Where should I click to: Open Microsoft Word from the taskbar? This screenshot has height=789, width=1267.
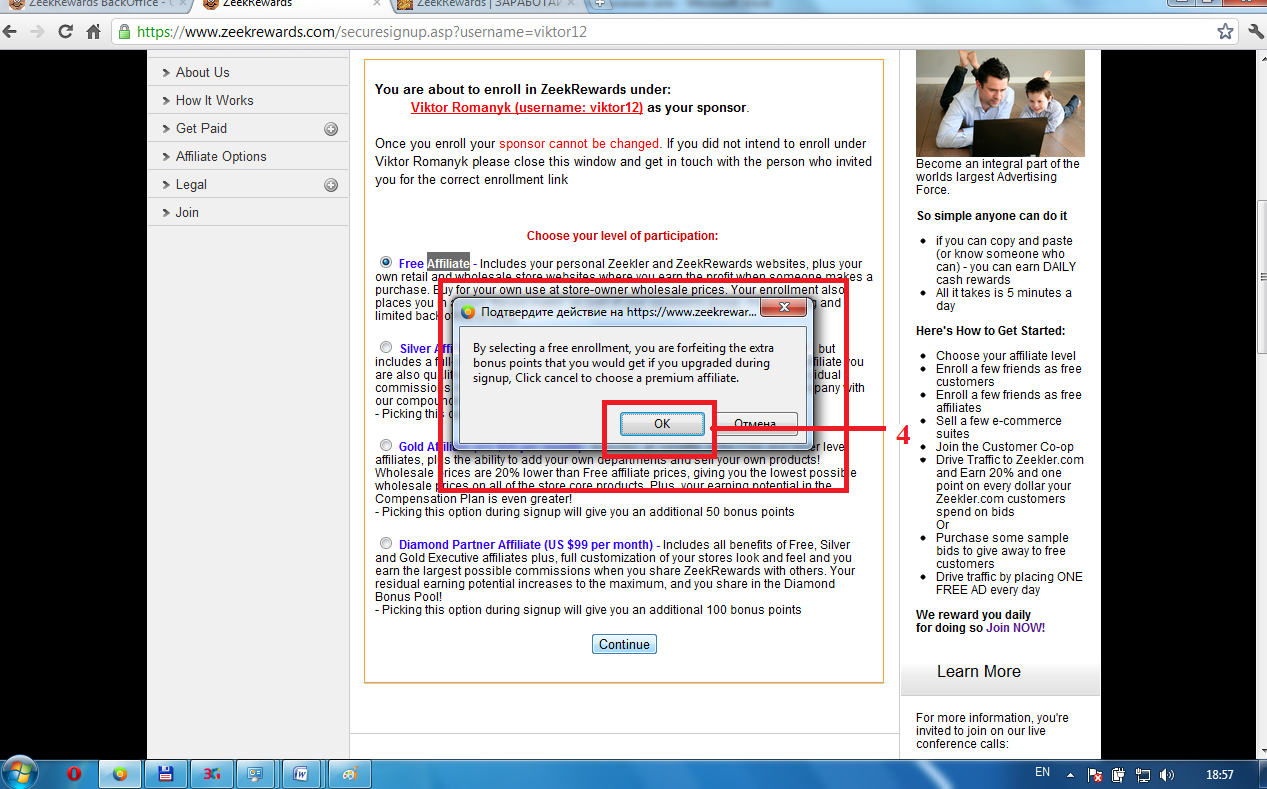tap(301, 774)
